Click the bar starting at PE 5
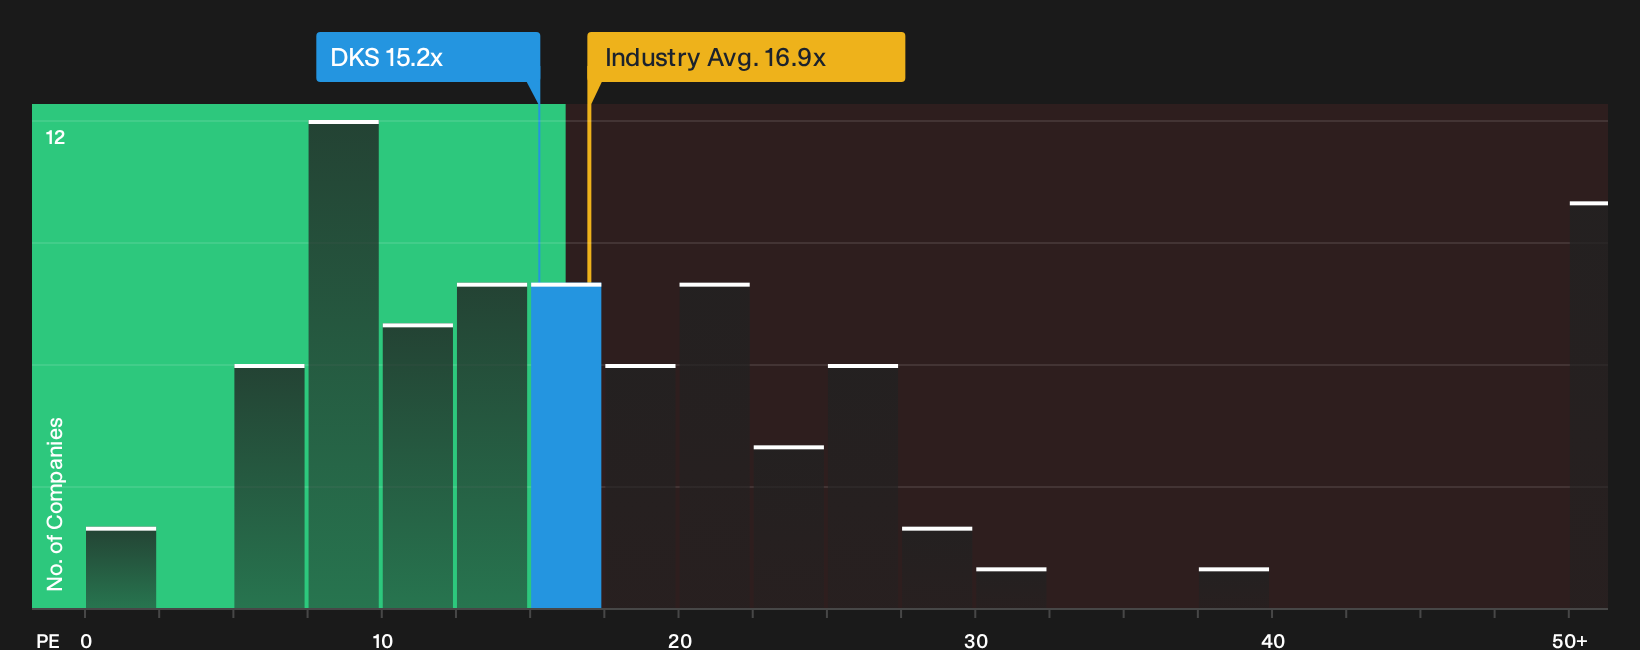 click(x=269, y=486)
